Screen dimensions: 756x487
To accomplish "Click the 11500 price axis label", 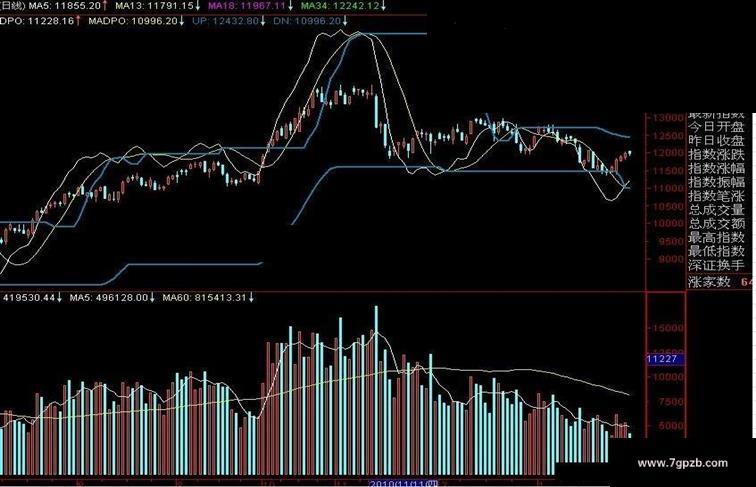I will [x=668, y=171].
